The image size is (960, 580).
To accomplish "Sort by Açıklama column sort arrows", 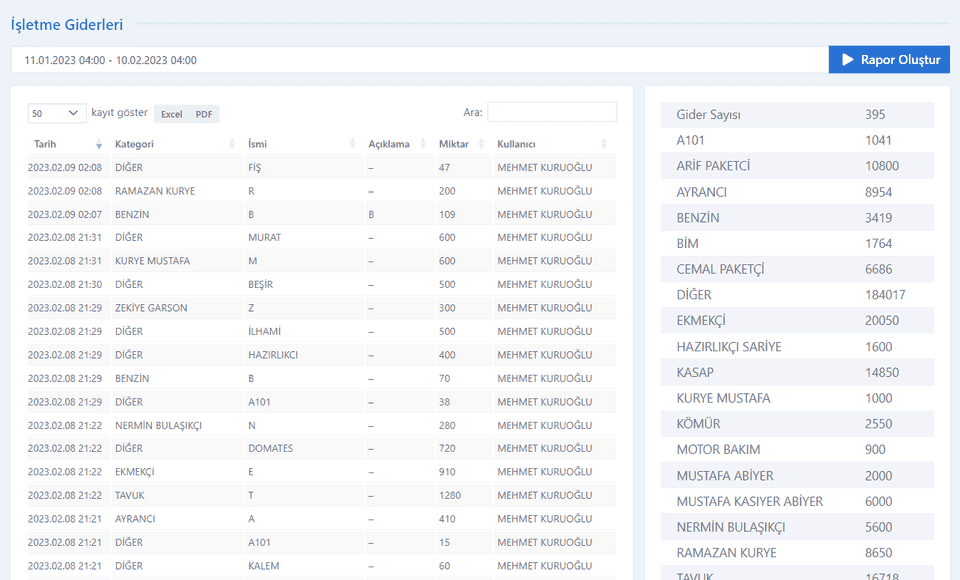I will click(x=423, y=144).
